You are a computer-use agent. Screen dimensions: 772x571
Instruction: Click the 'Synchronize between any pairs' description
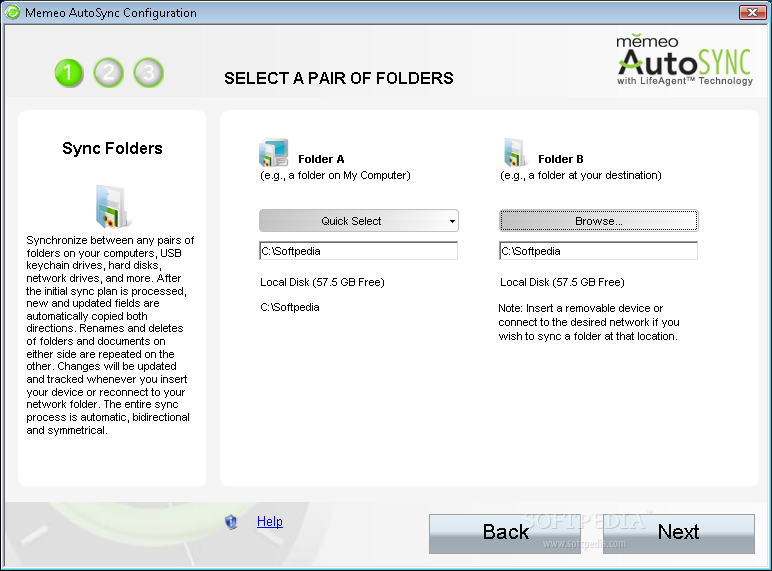pyautogui.click(x=110, y=335)
